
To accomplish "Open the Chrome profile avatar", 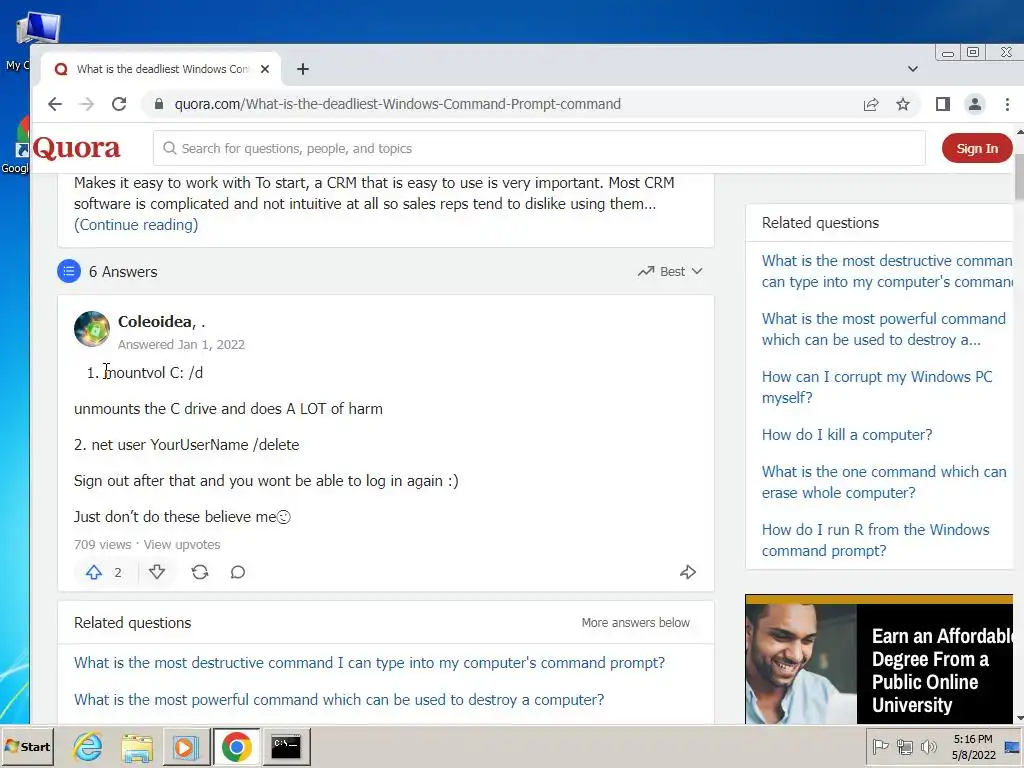I will click(974, 104).
